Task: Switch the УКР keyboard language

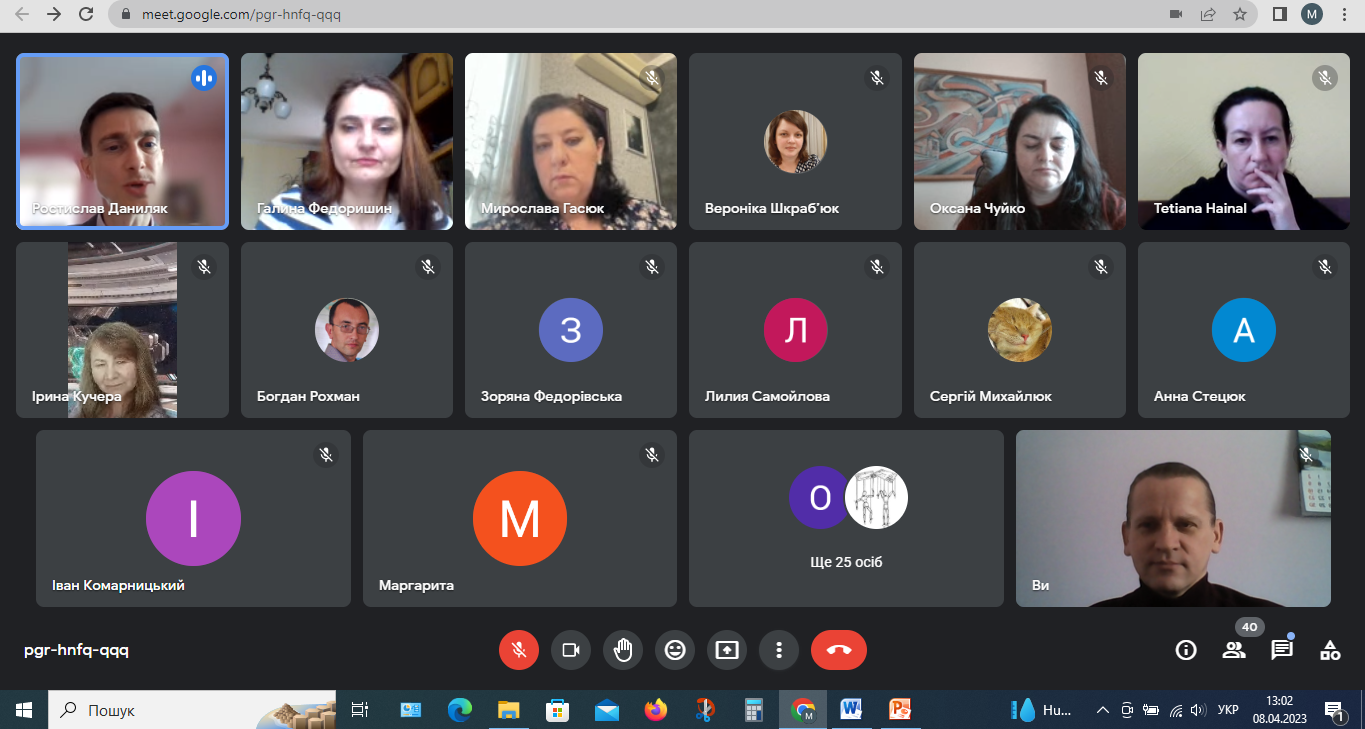Action: (1228, 710)
